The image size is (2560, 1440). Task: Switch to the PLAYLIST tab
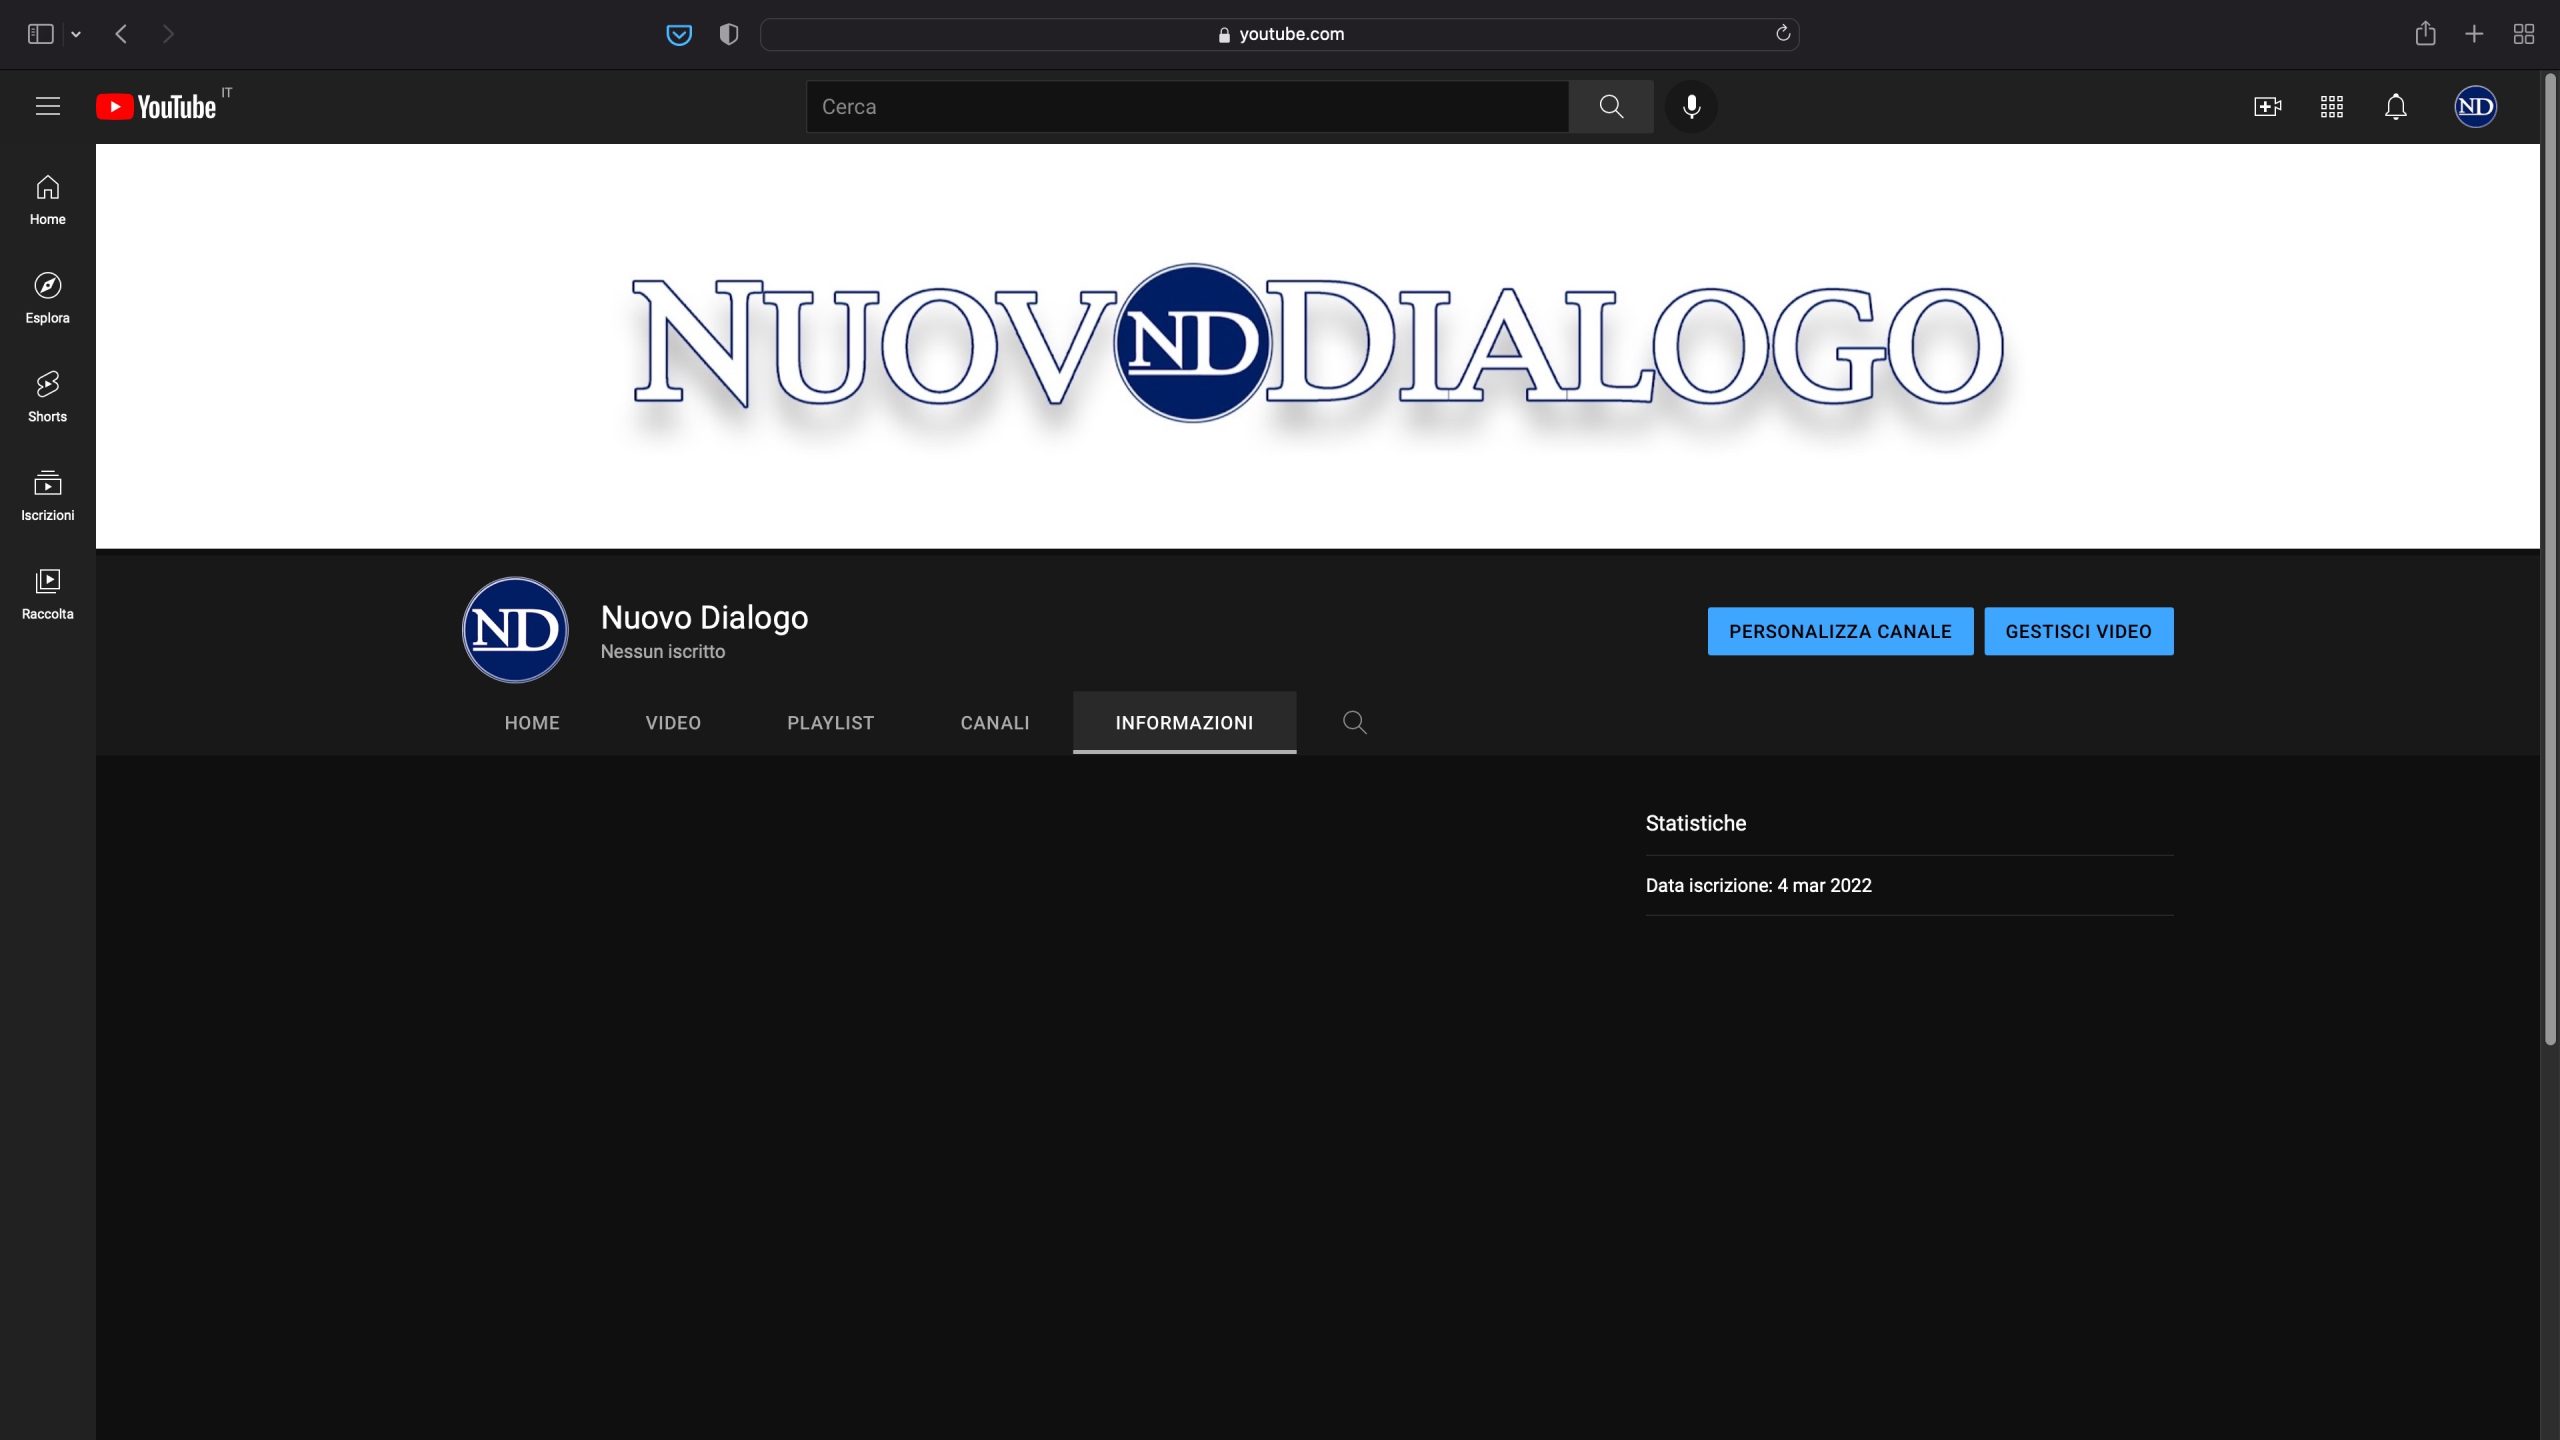pyautogui.click(x=830, y=722)
